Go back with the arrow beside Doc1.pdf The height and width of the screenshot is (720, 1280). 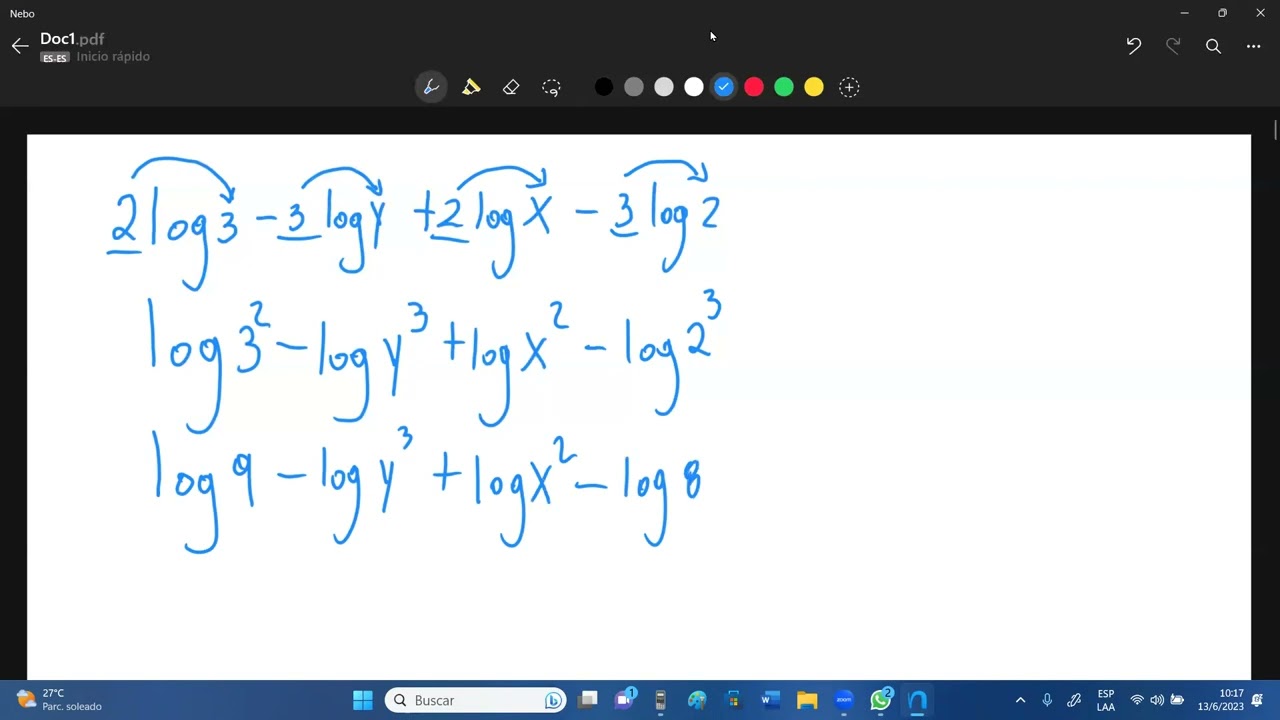pos(20,46)
